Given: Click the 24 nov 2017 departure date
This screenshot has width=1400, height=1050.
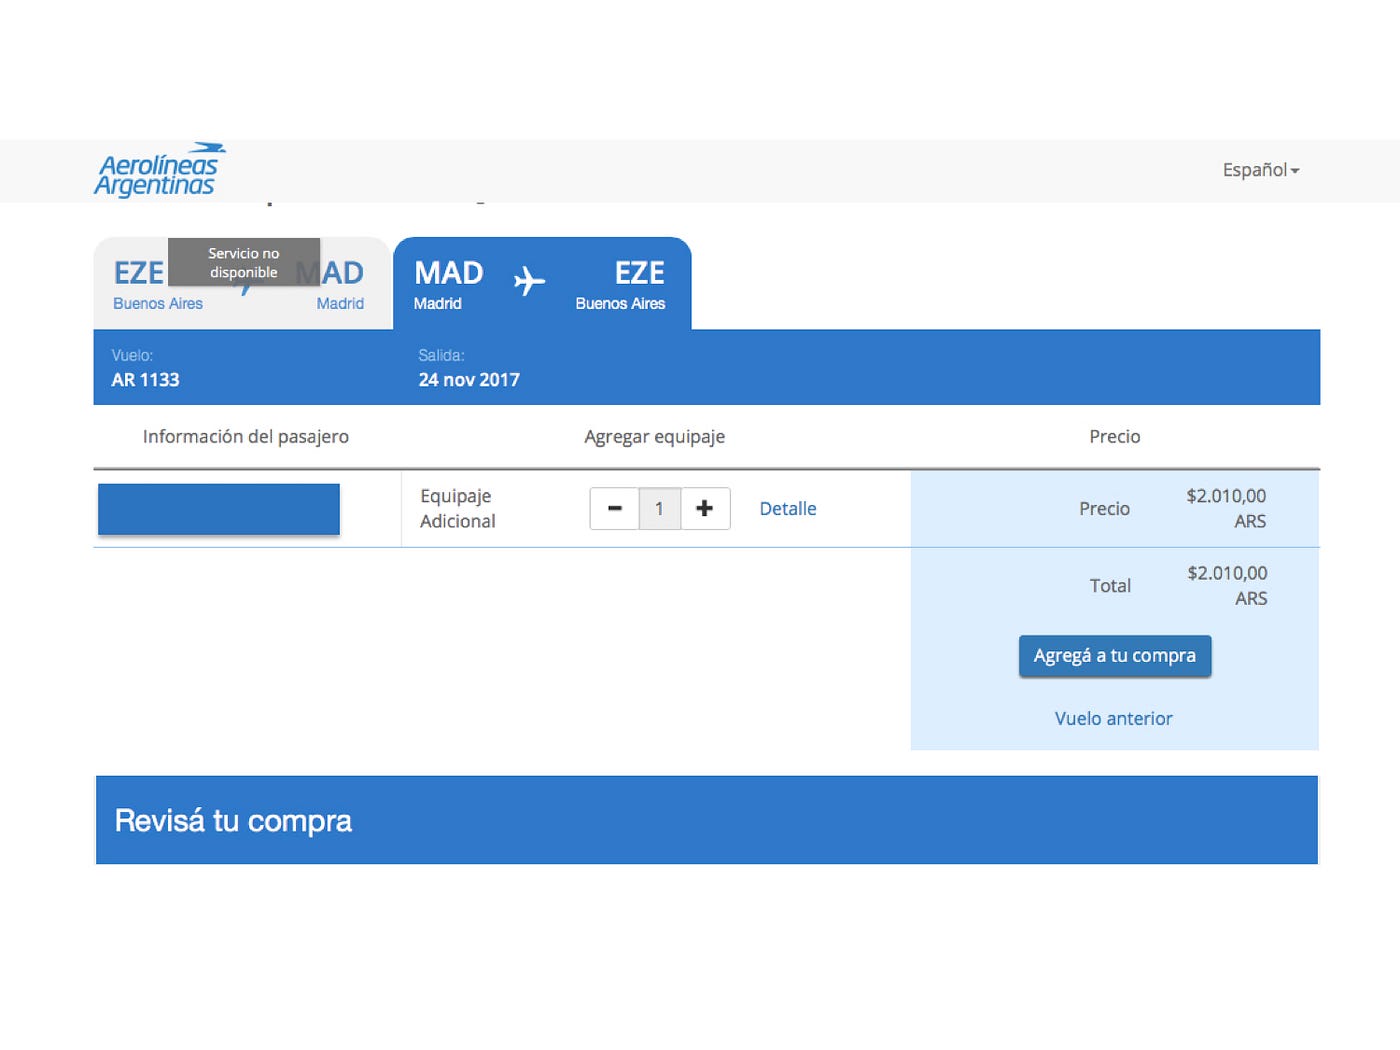Looking at the screenshot, I should (x=469, y=380).
